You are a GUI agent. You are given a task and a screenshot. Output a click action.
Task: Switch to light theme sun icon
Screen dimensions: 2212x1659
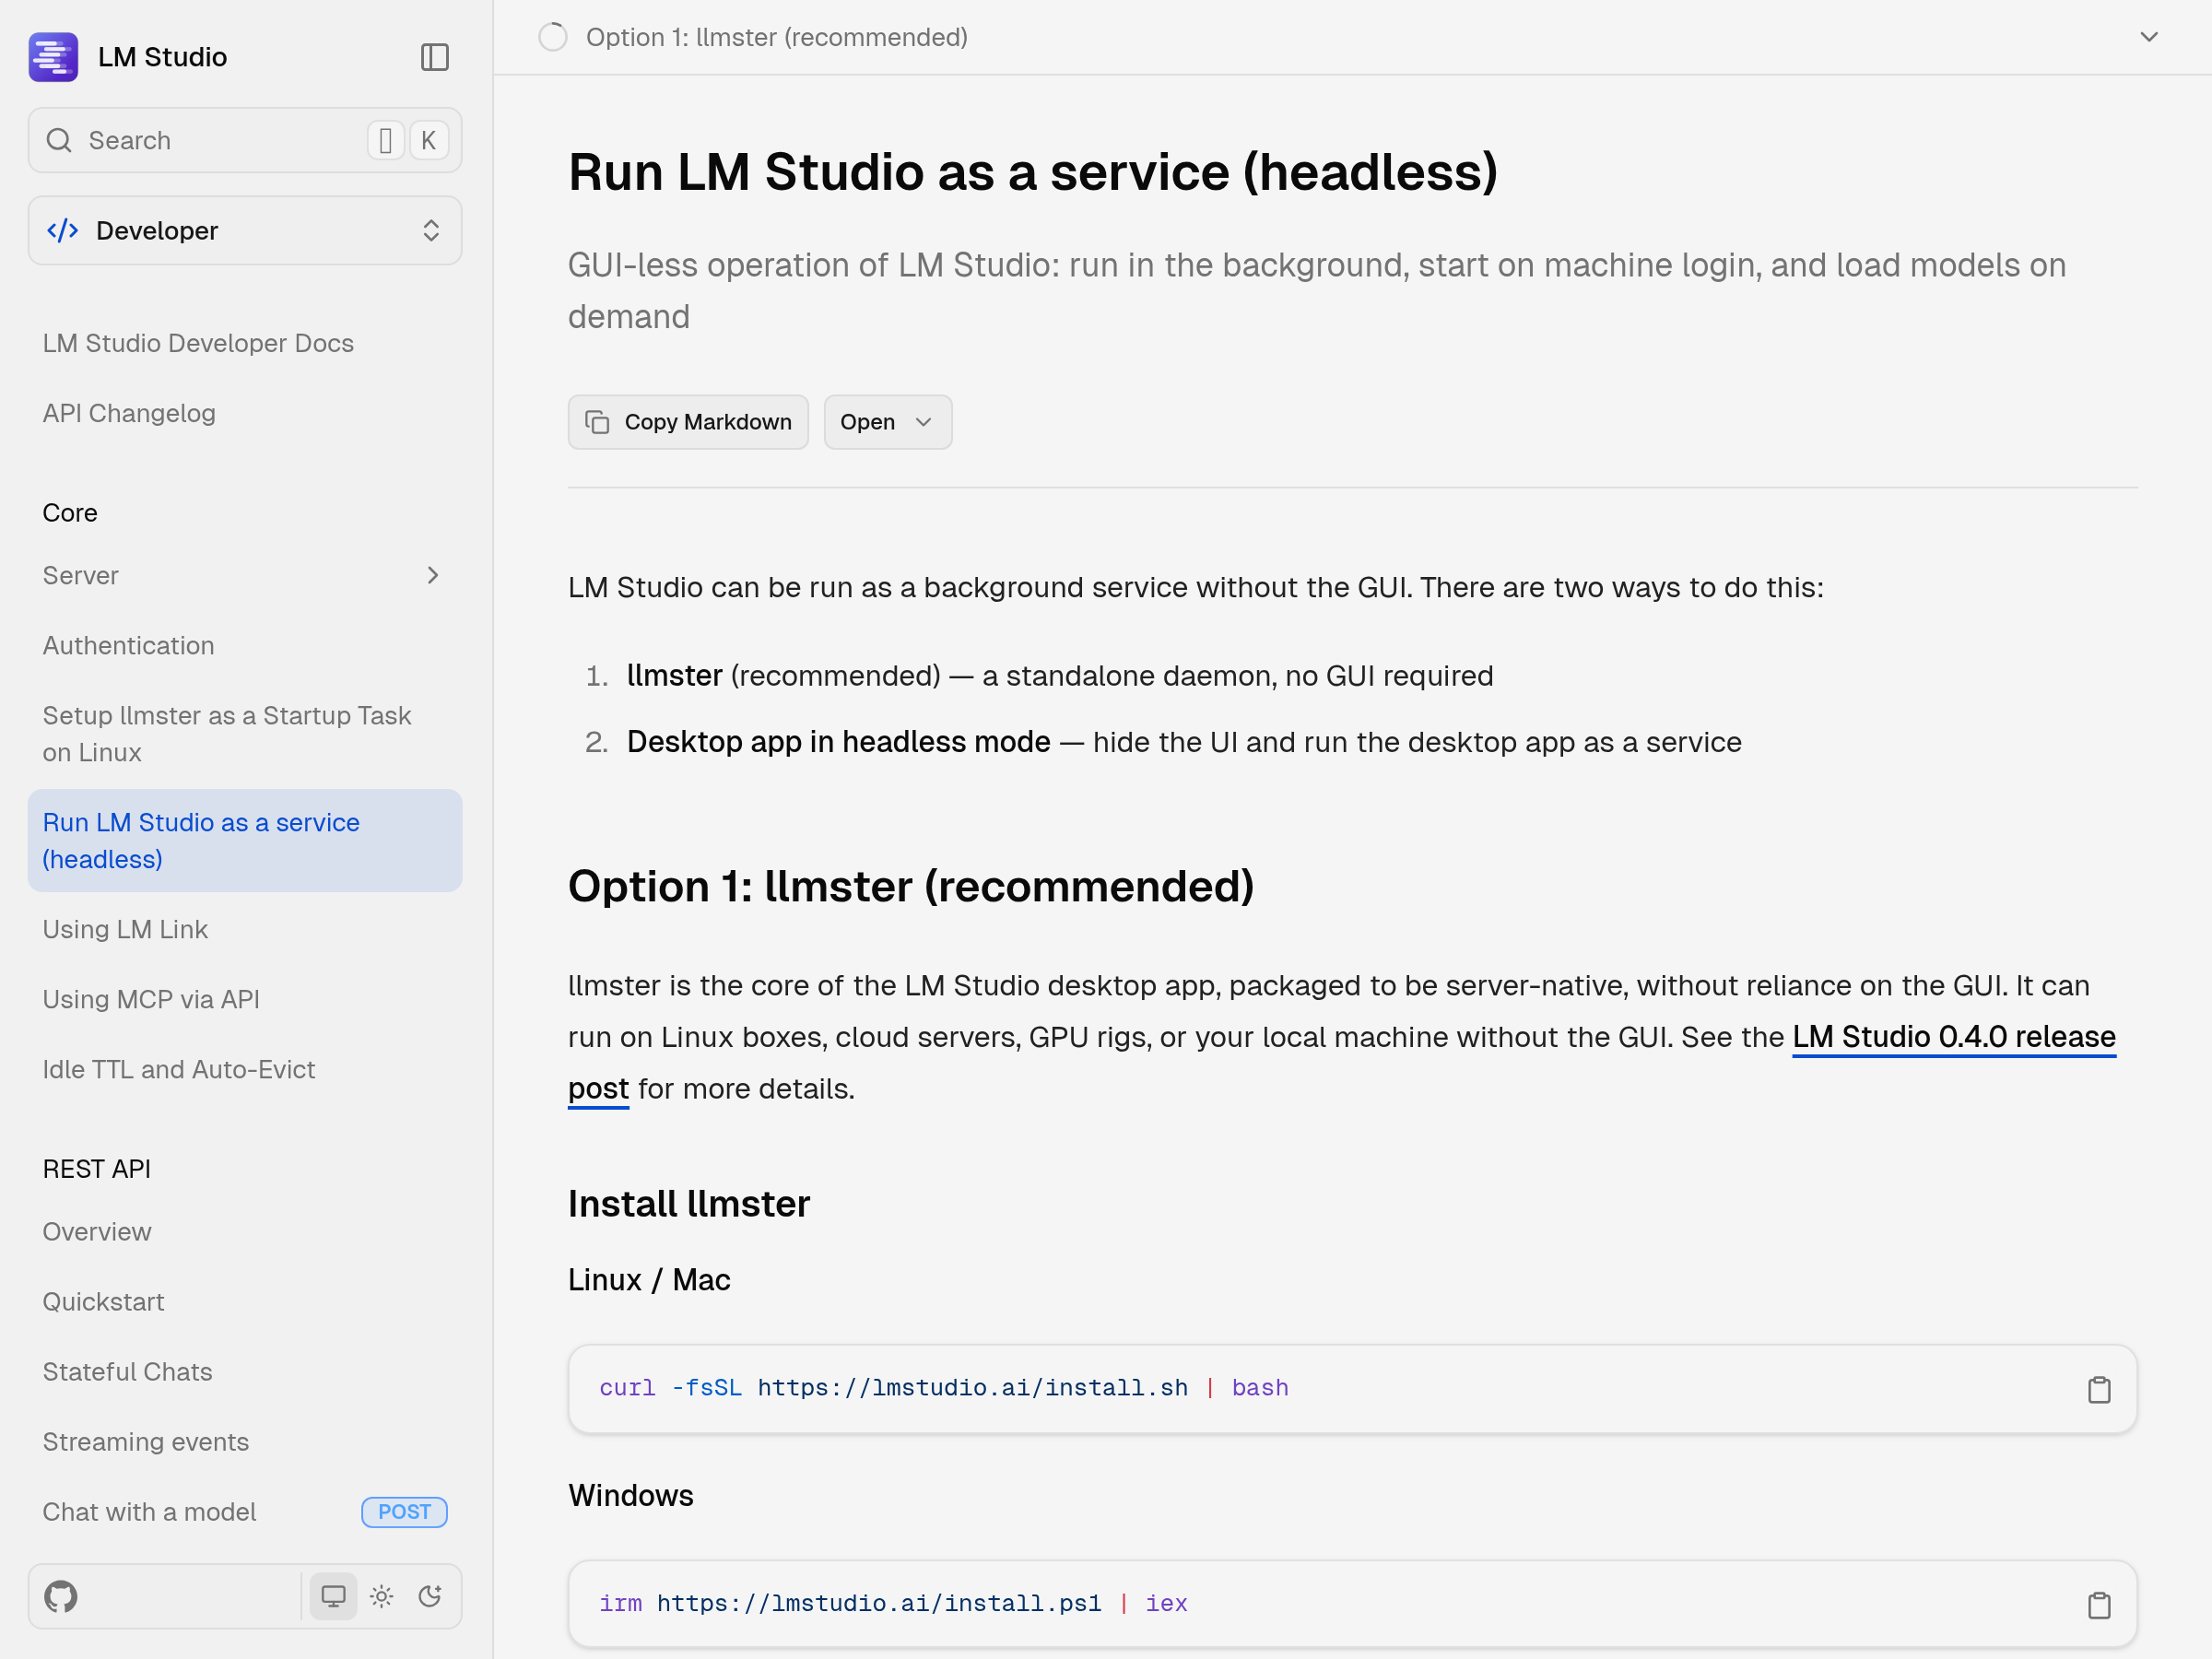tap(382, 1596)
